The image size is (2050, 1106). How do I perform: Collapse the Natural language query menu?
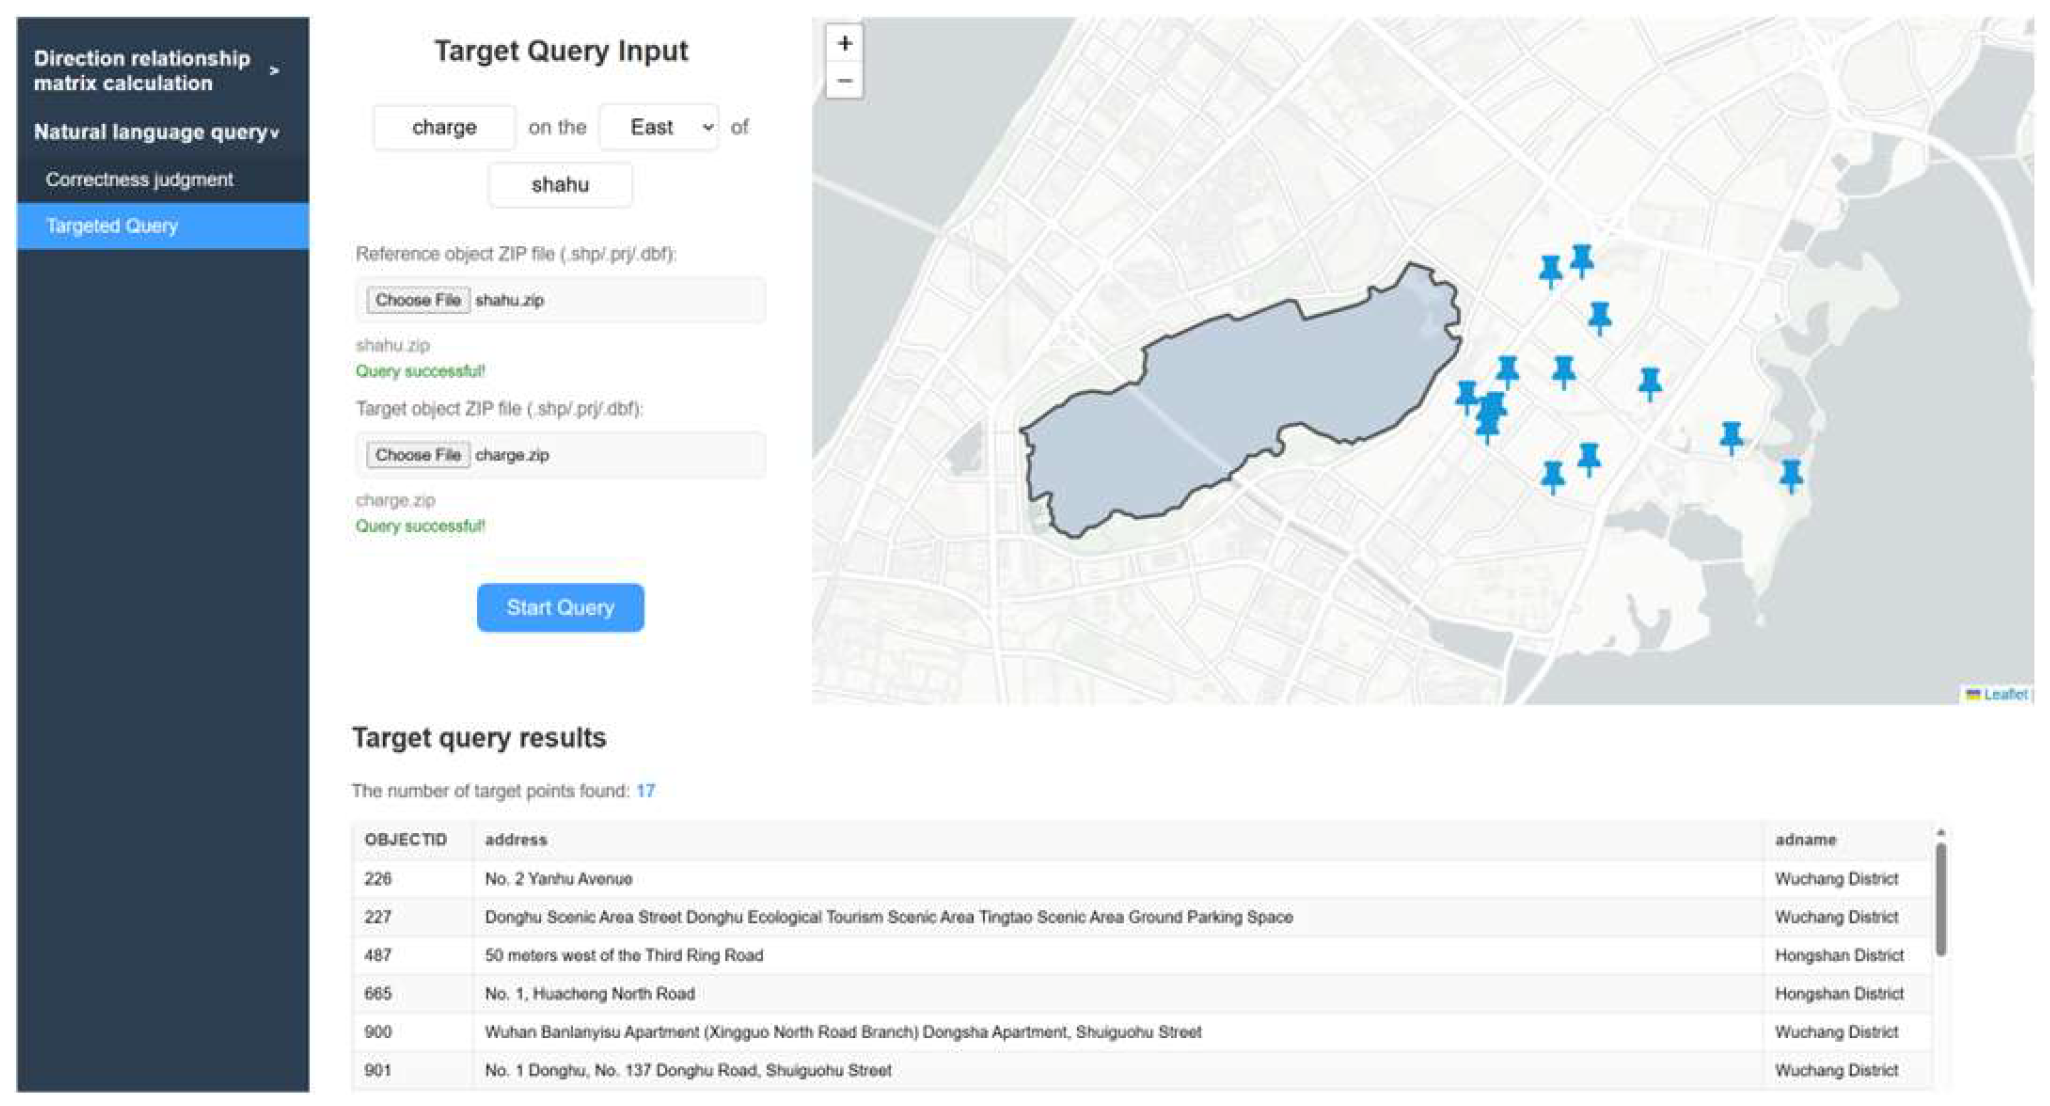[x=155, y=132]
